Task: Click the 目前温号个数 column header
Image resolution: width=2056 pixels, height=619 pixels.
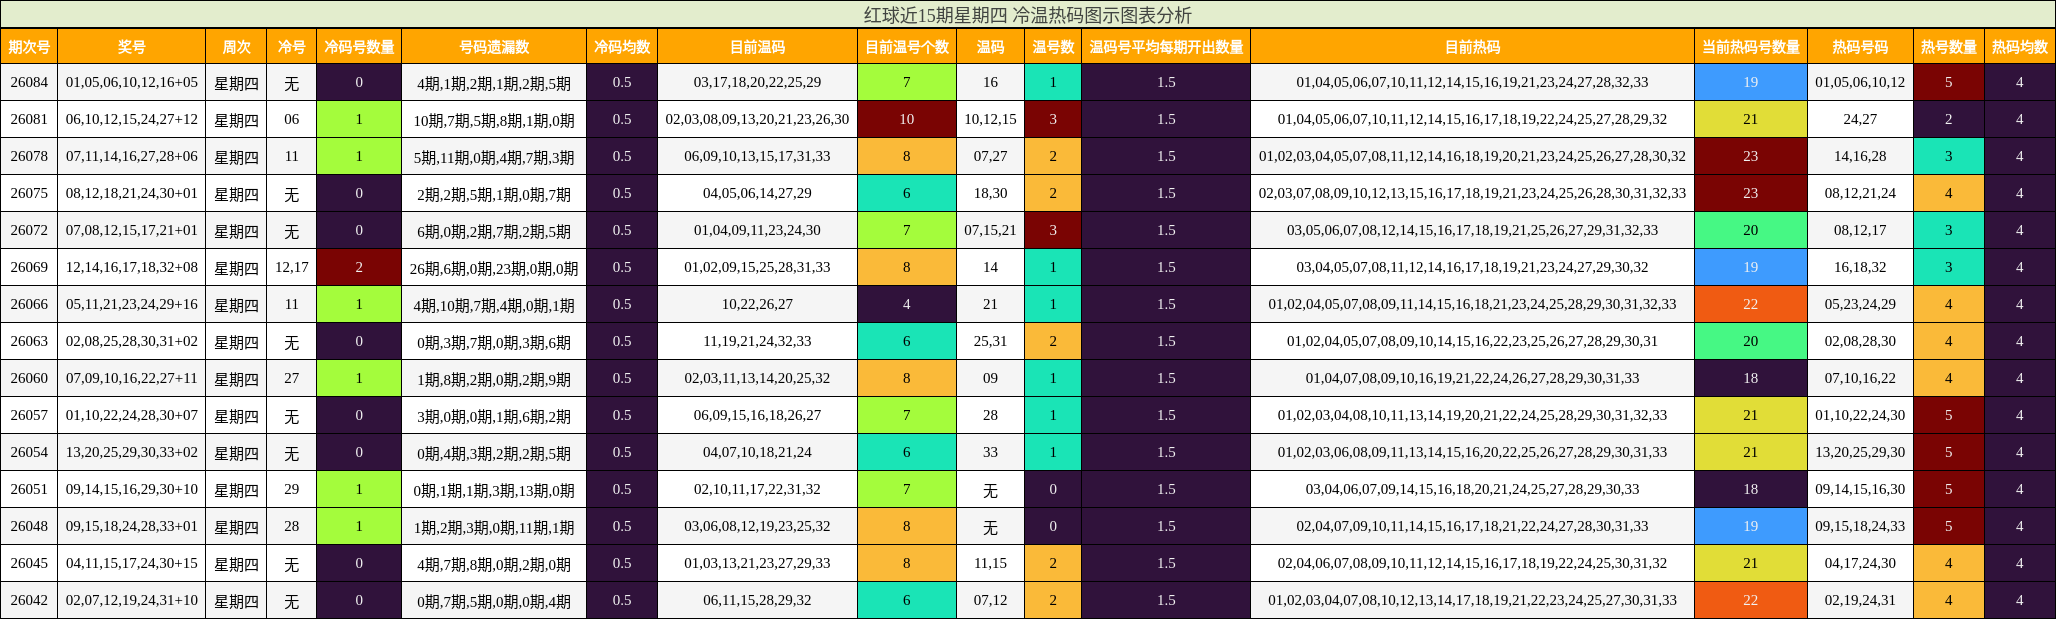Action: [907, 46]
